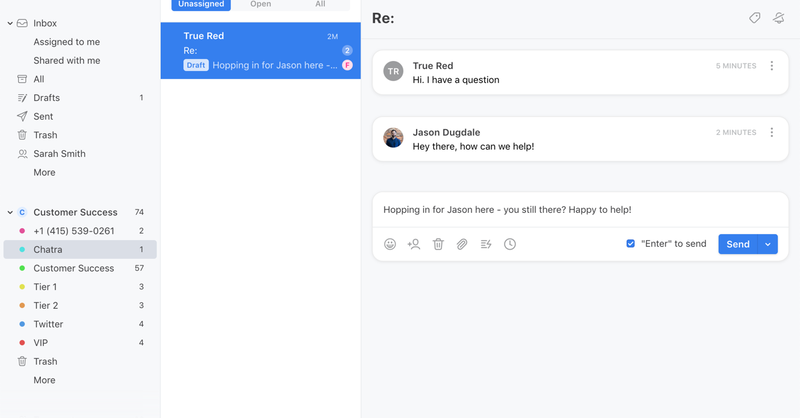
Task: Switch to the Open tab
Action: coord(260,5)
